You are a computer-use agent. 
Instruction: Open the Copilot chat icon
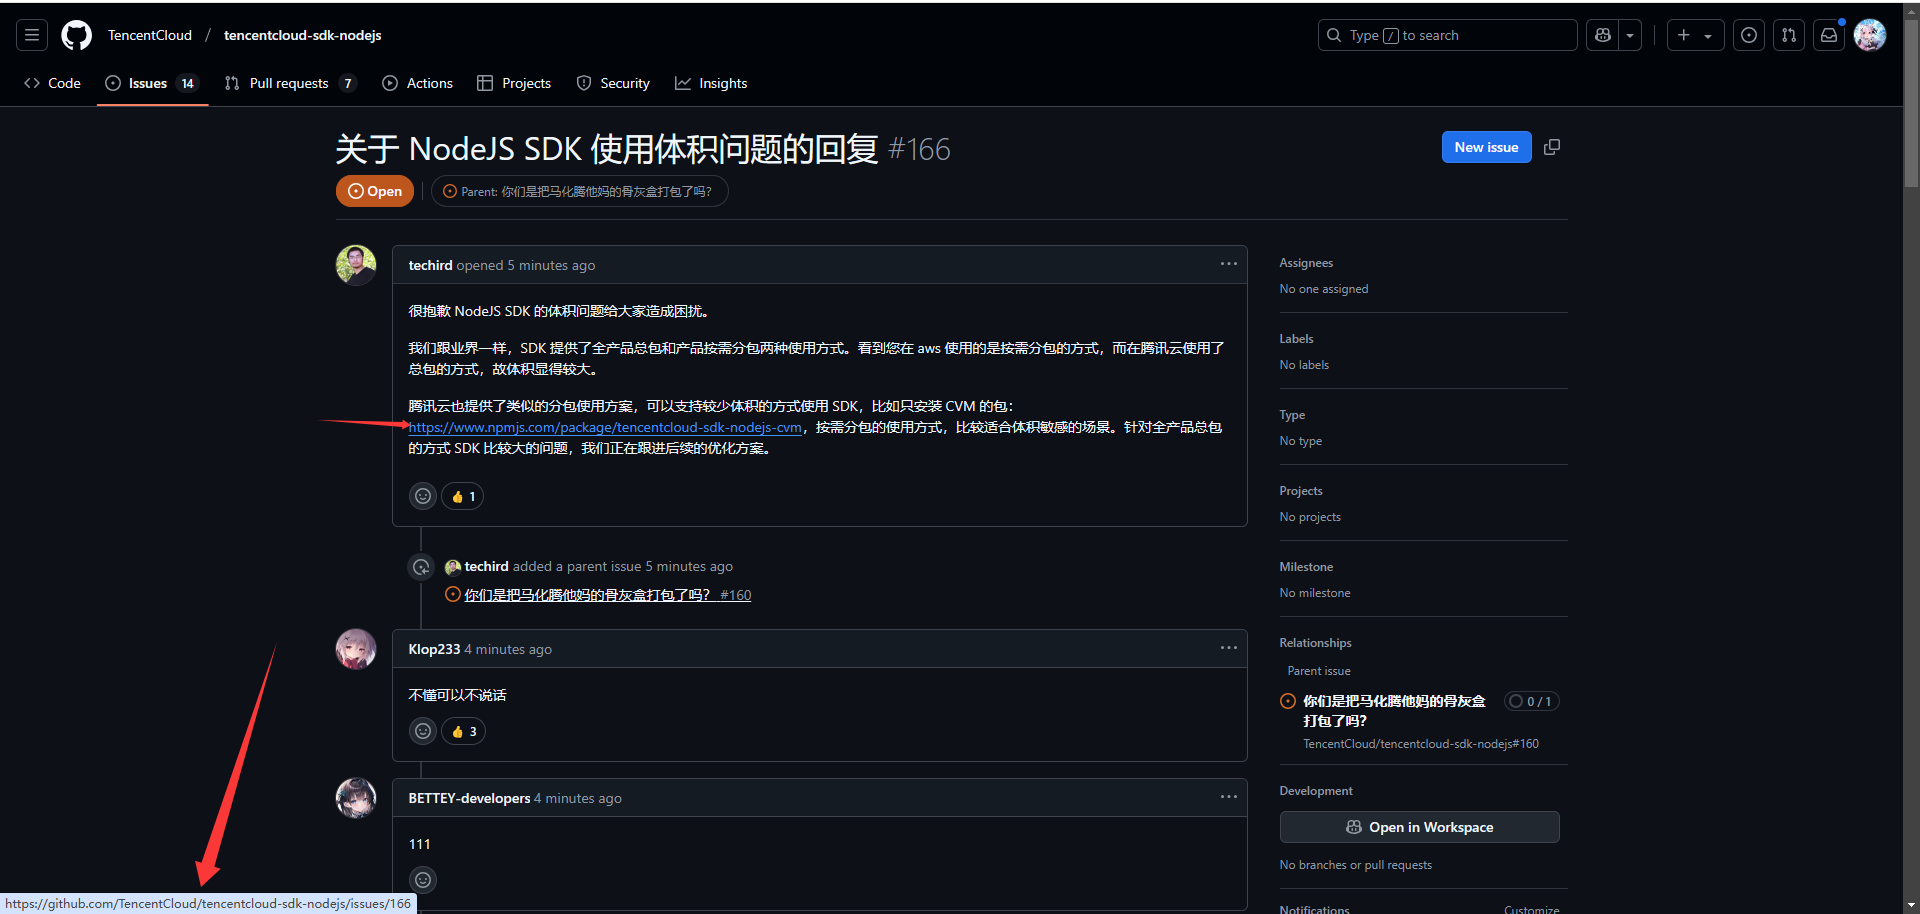click(1603, 35)
